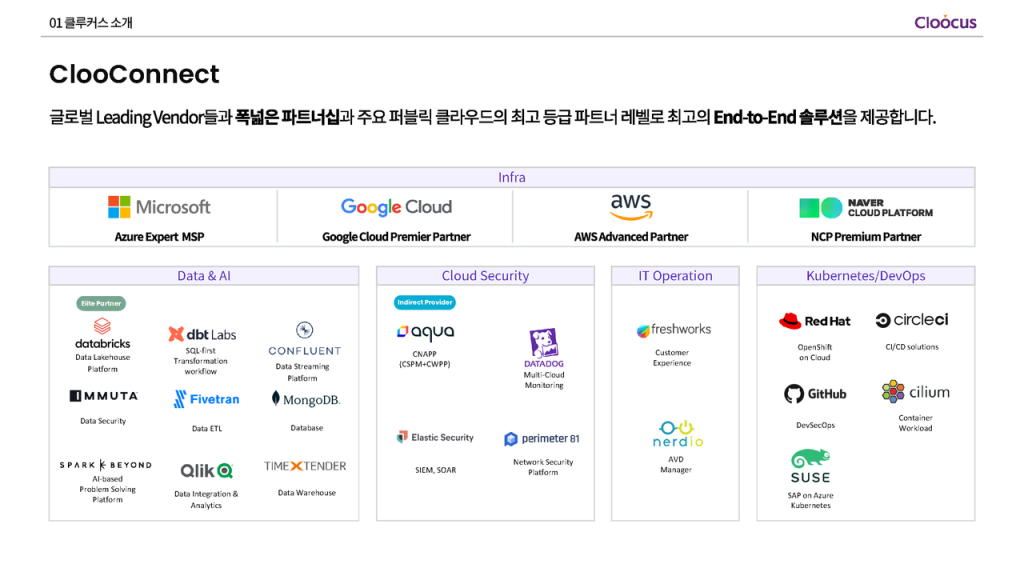Screen dimensions: 1024x576
Task: Click the Elite Partner badge
Action: [x=101, y=303]
